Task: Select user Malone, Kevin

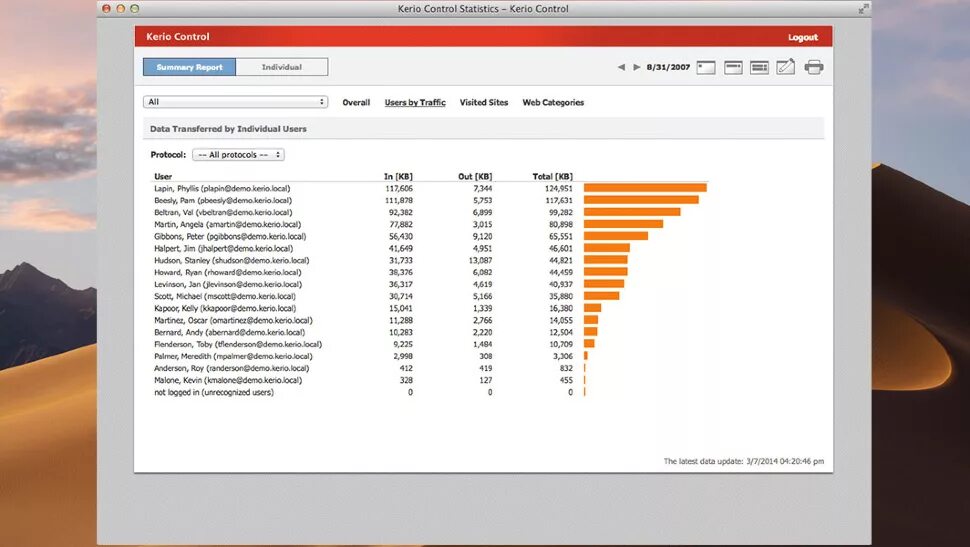Action: [228, 381]
